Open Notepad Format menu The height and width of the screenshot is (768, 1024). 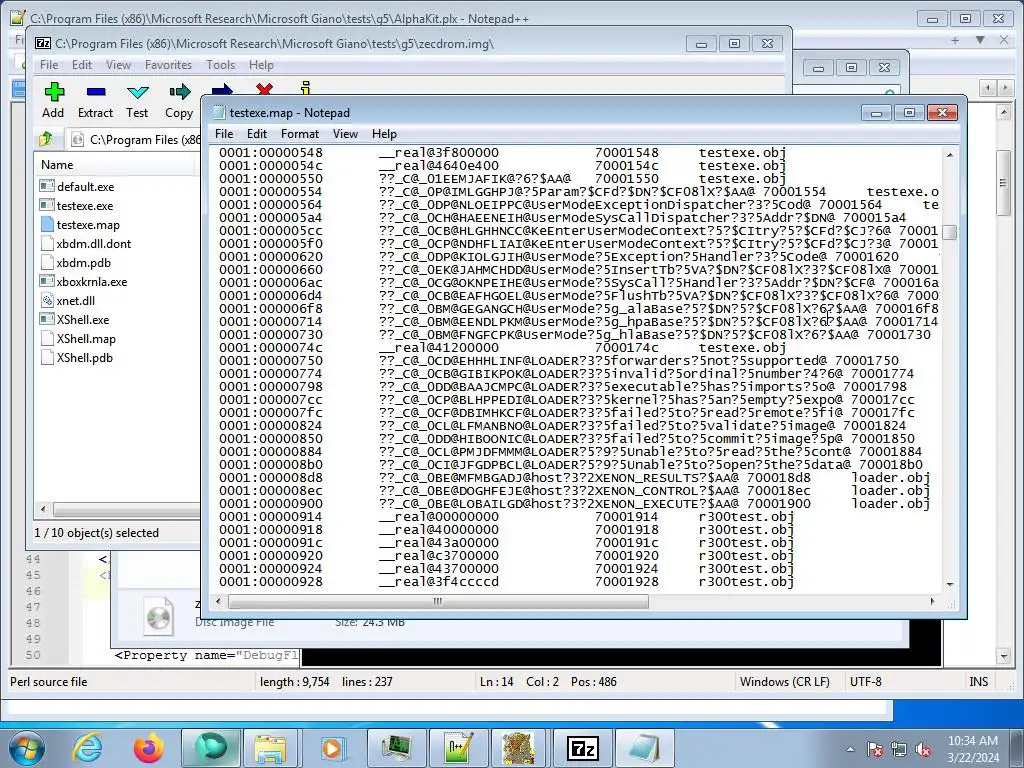coord(300,134)
